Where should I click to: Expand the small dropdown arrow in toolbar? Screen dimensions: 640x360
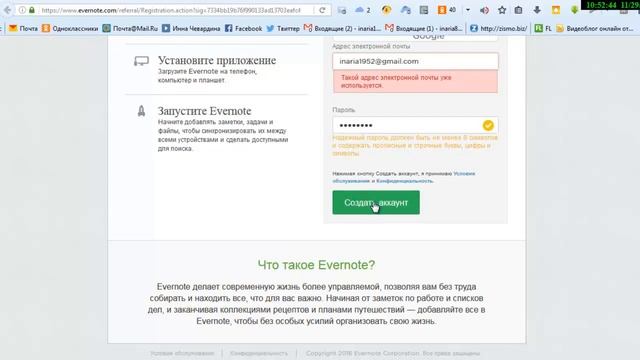(468, 10)
